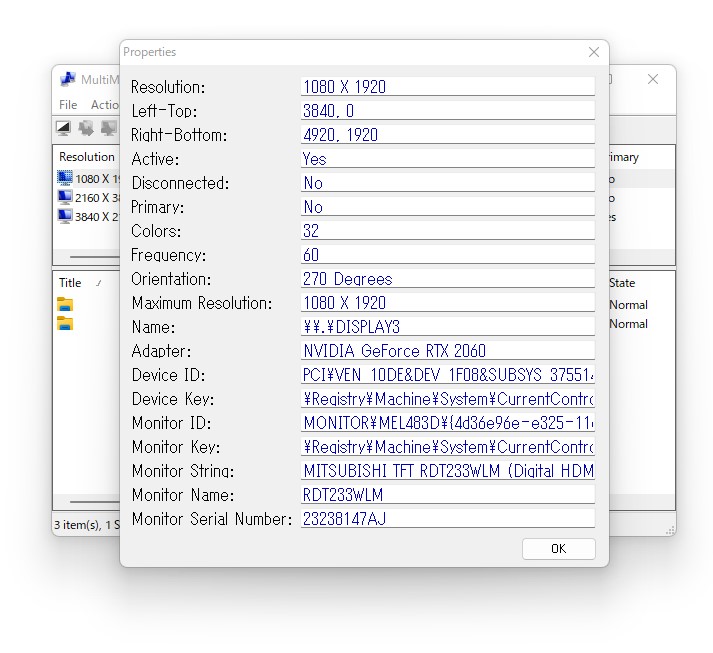Sort by the Resolution column header
Screen dimensions: 713x653
[x=87, y=157]
